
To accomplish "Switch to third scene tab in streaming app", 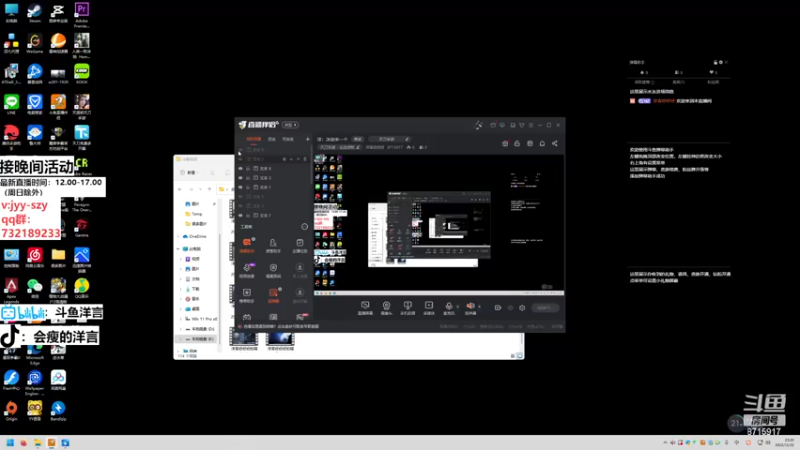I will tap(288, 139).
